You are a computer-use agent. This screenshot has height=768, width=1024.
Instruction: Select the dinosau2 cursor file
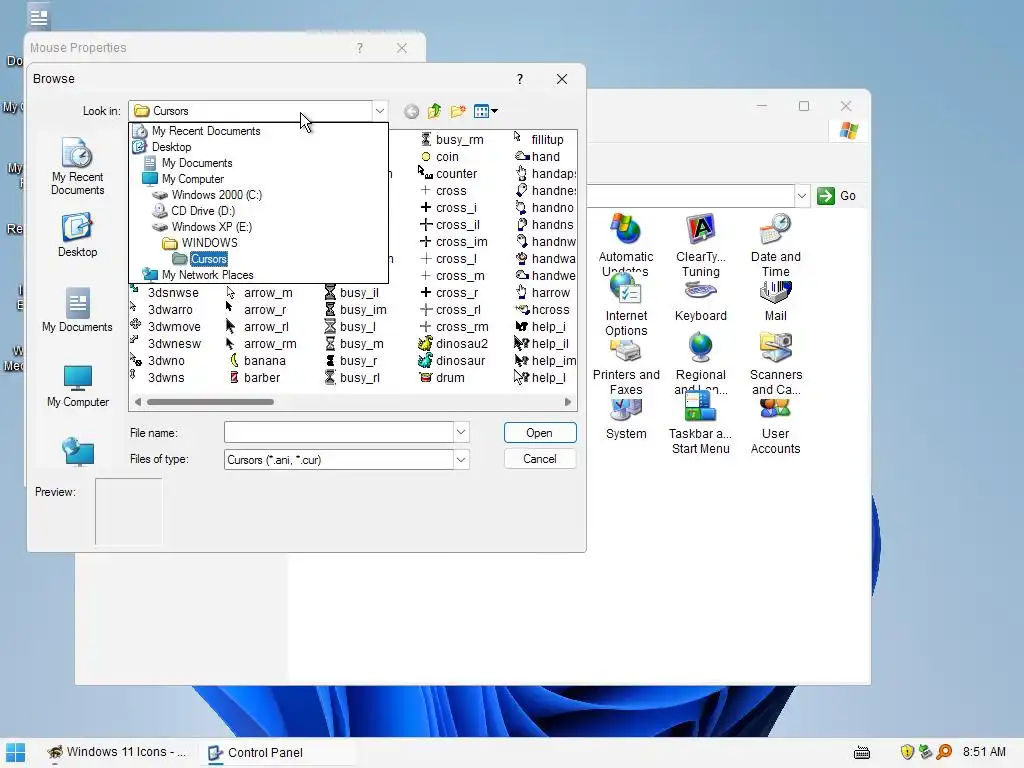coord(453,344)
